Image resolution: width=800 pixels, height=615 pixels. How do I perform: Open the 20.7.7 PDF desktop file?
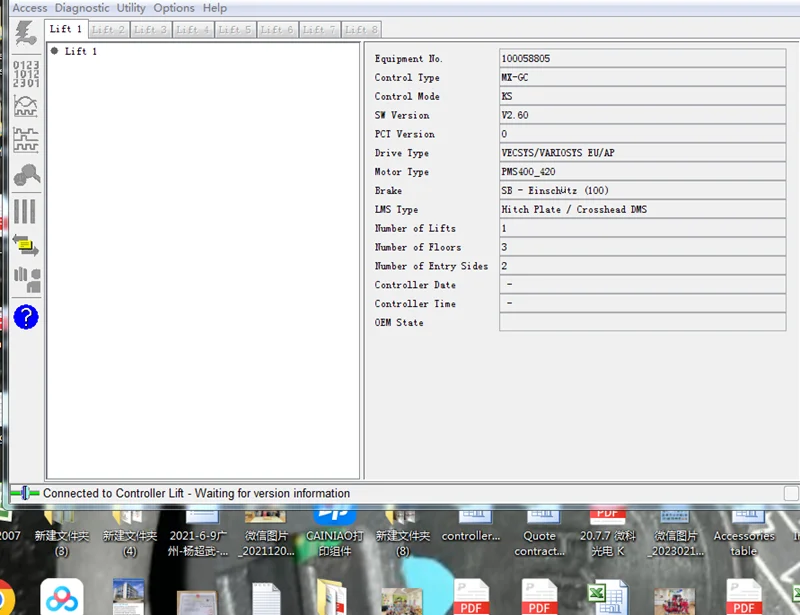[x=608, y=533]
